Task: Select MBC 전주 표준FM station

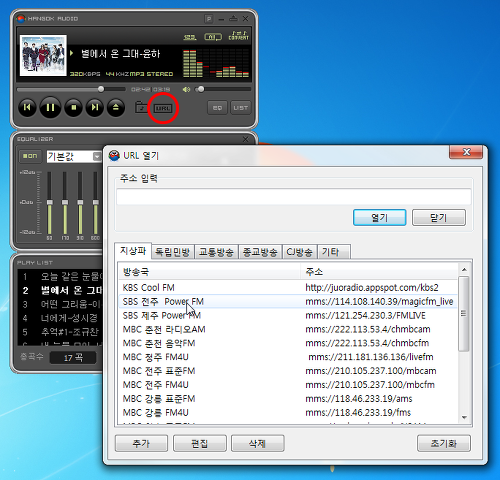Action: tap(288, 371)
